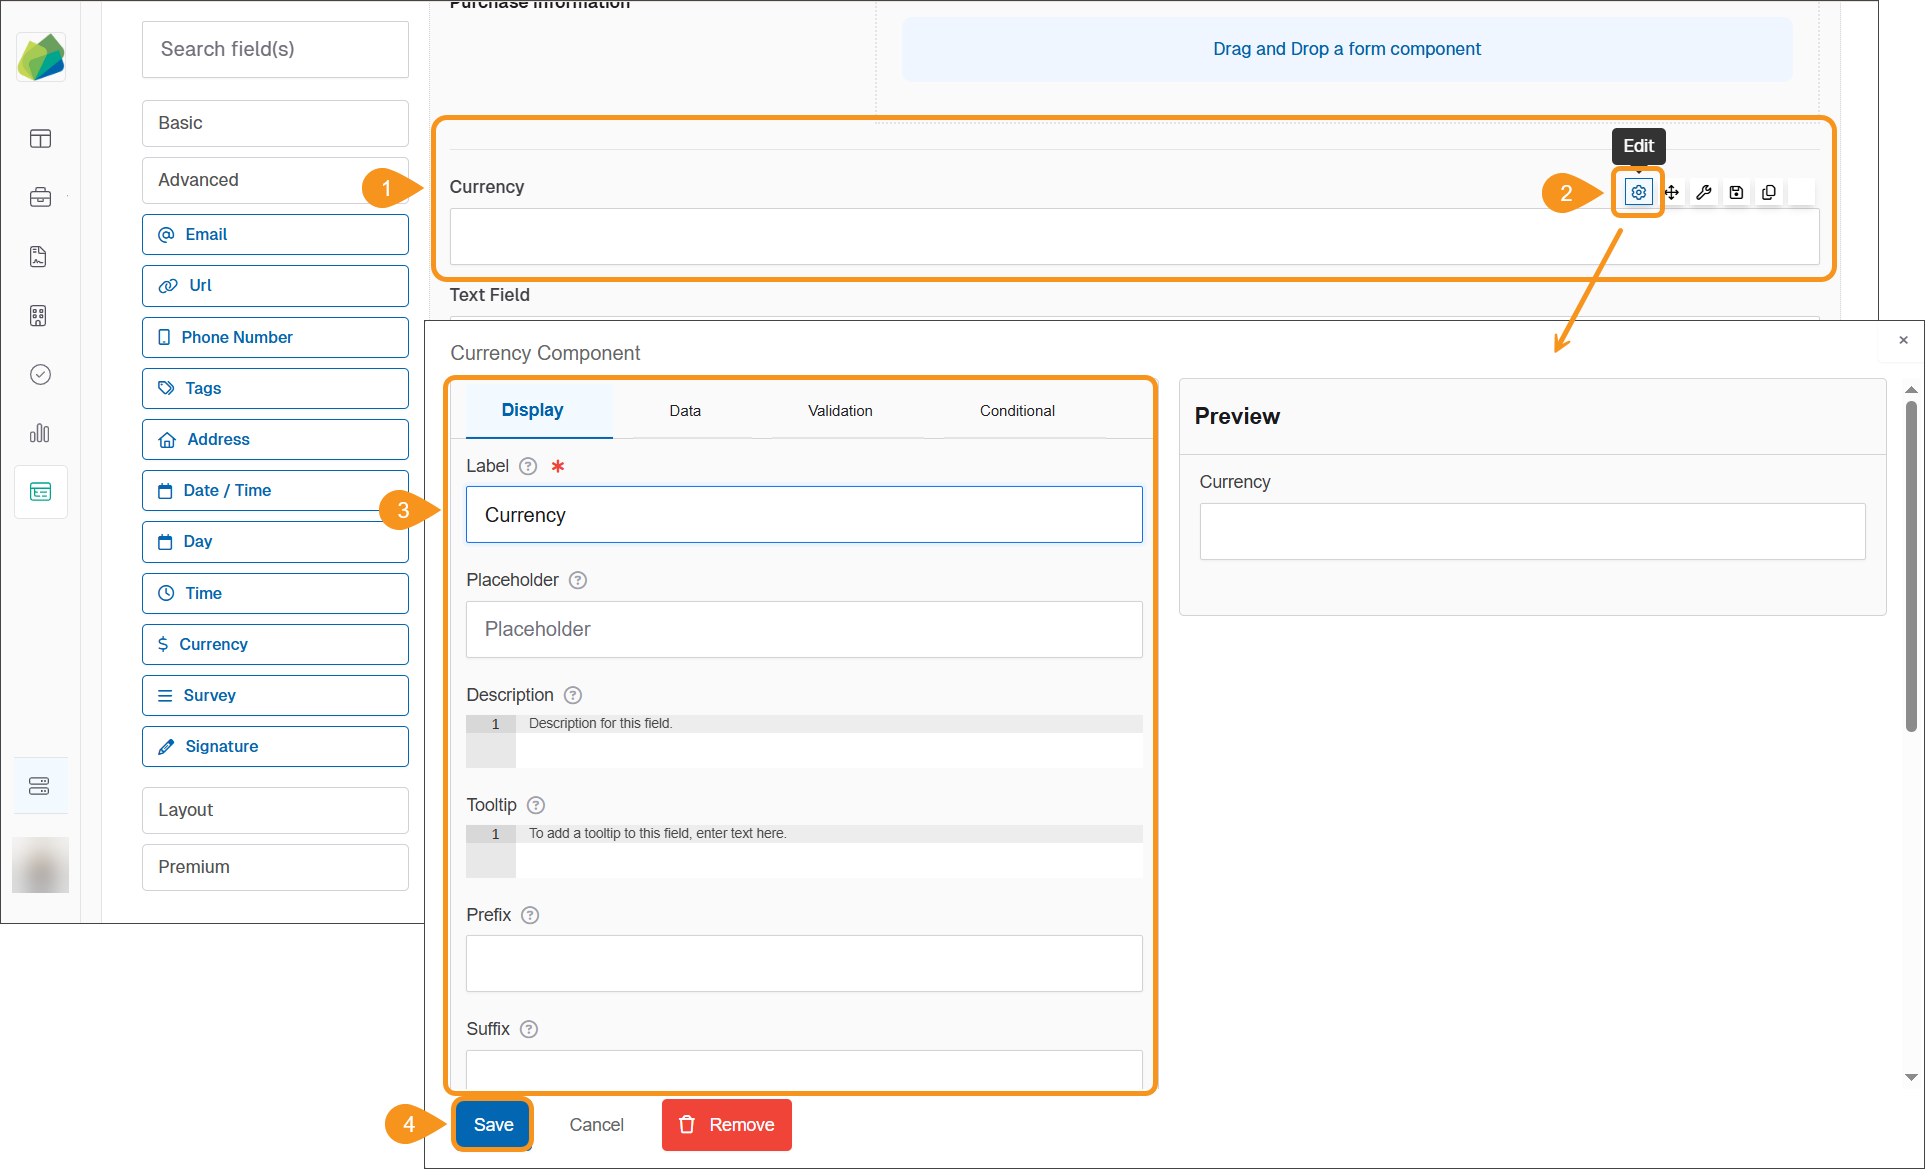1925x1169 pixels.
Task: Click the checkmark circle icon in the sidebar
Action: pyautogui.click(x=40, y=374)
